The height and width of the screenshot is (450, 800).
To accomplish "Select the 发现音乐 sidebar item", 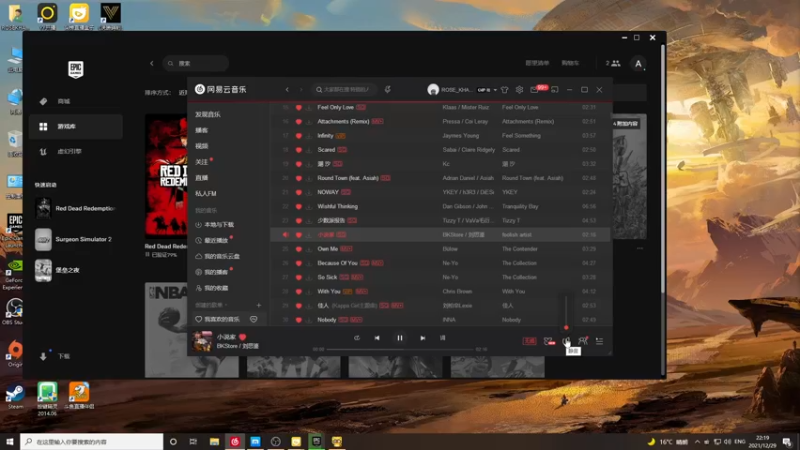I will point(208,114).
